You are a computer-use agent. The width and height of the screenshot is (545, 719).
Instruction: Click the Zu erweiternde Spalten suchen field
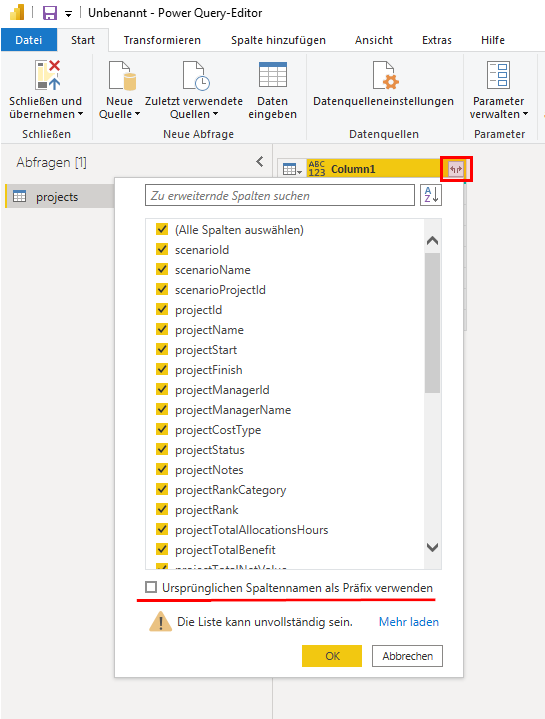pyautogui.click(x=280, y=195)
